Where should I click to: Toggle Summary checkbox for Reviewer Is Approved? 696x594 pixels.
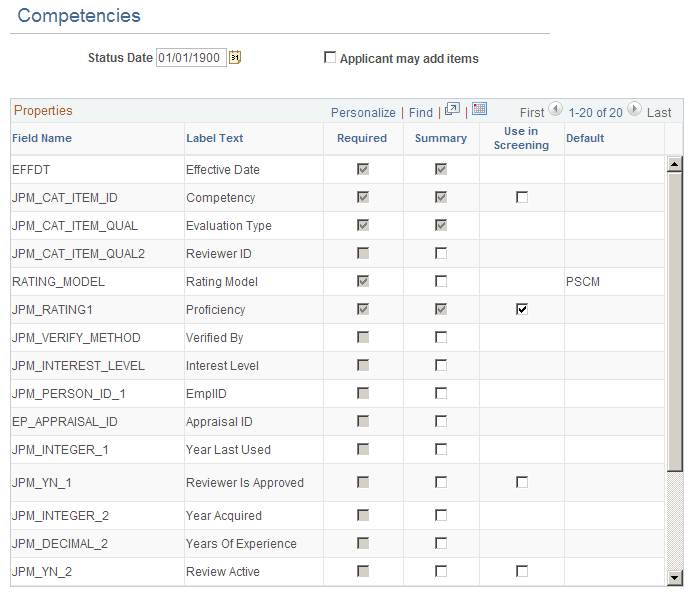[441, 482]
